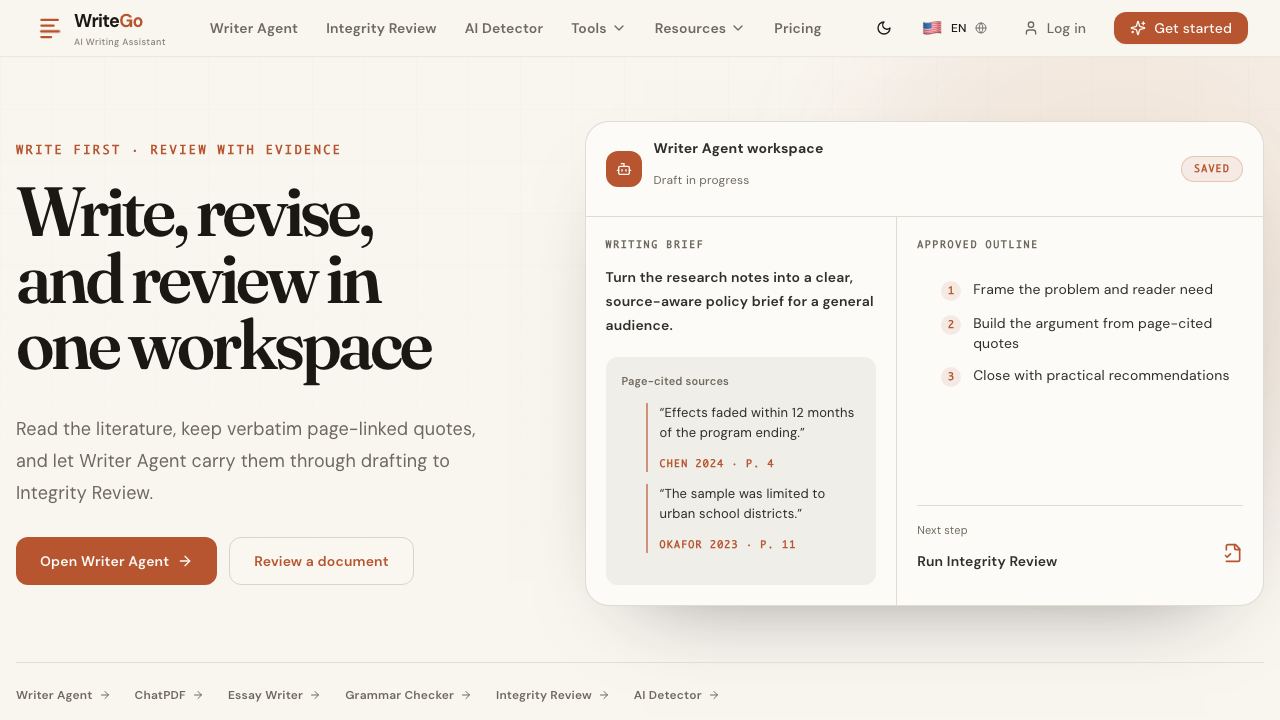Click the Open Writer Agent button

[x=116, y=561]
